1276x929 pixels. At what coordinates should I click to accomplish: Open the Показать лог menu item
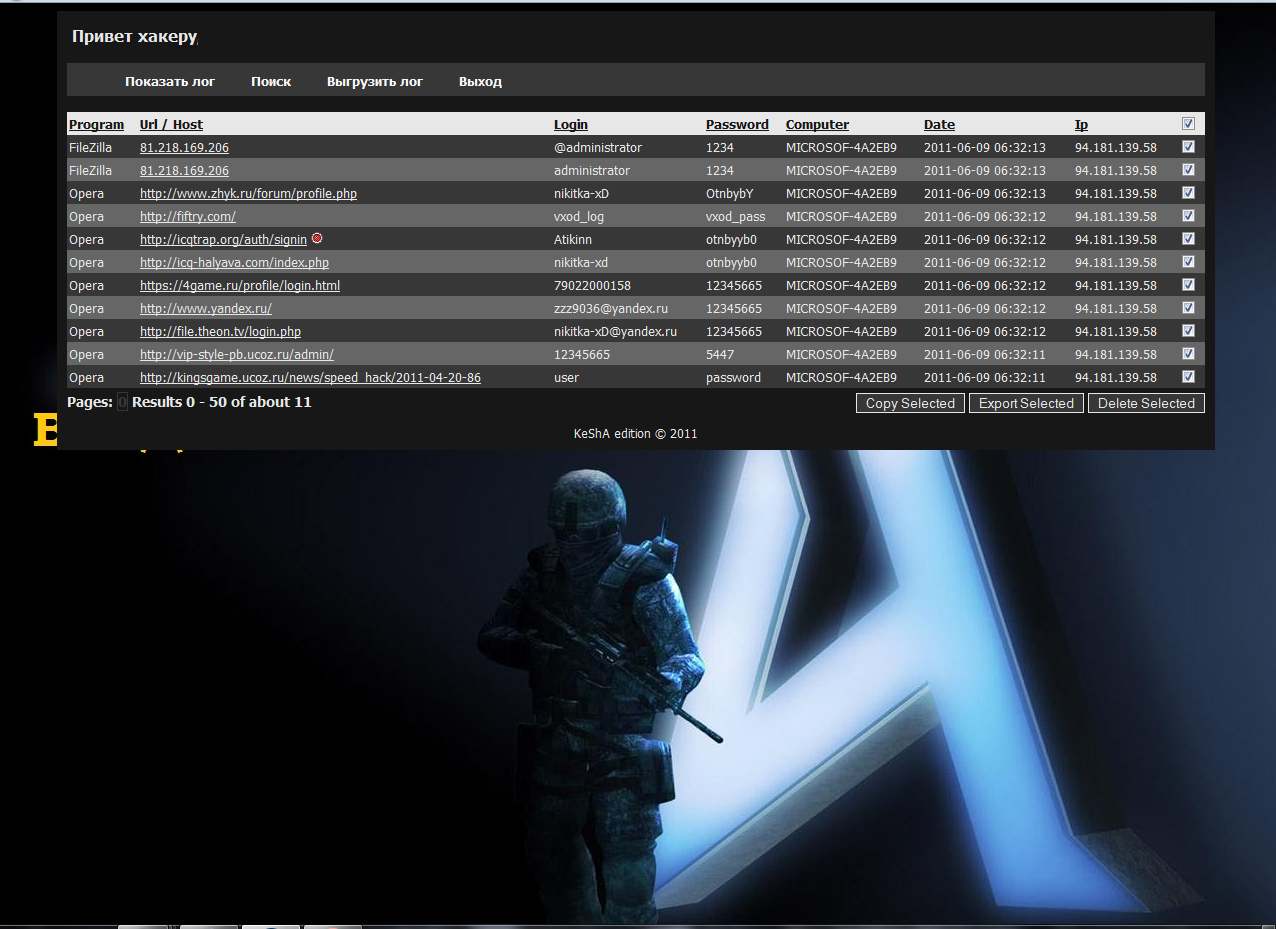(170, 82)
